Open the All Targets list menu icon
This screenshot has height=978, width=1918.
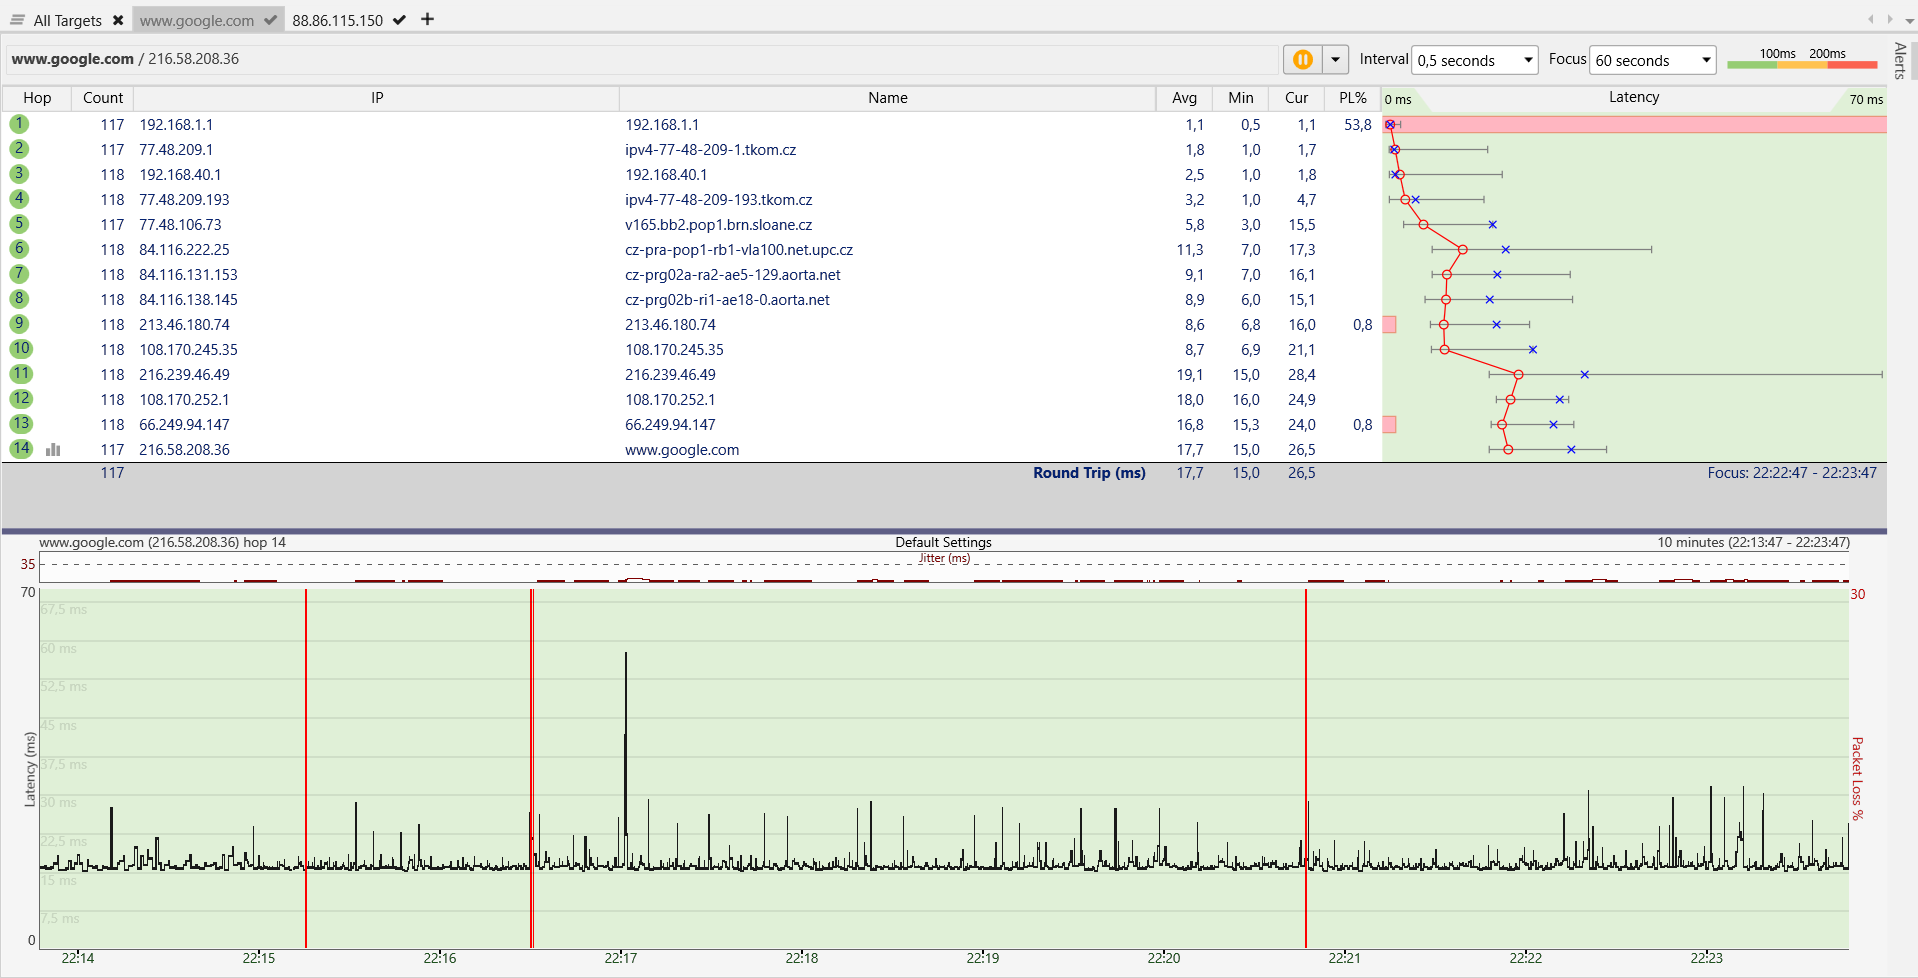17,20
